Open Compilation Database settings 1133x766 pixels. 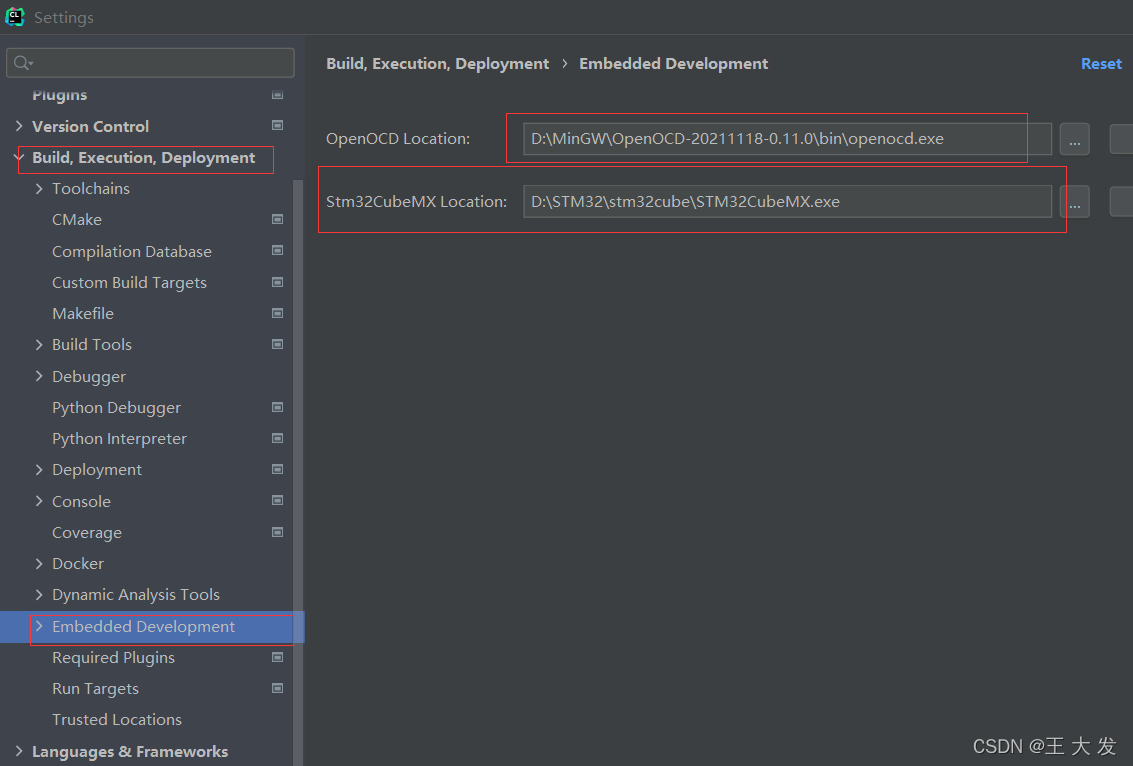[132, 251]
